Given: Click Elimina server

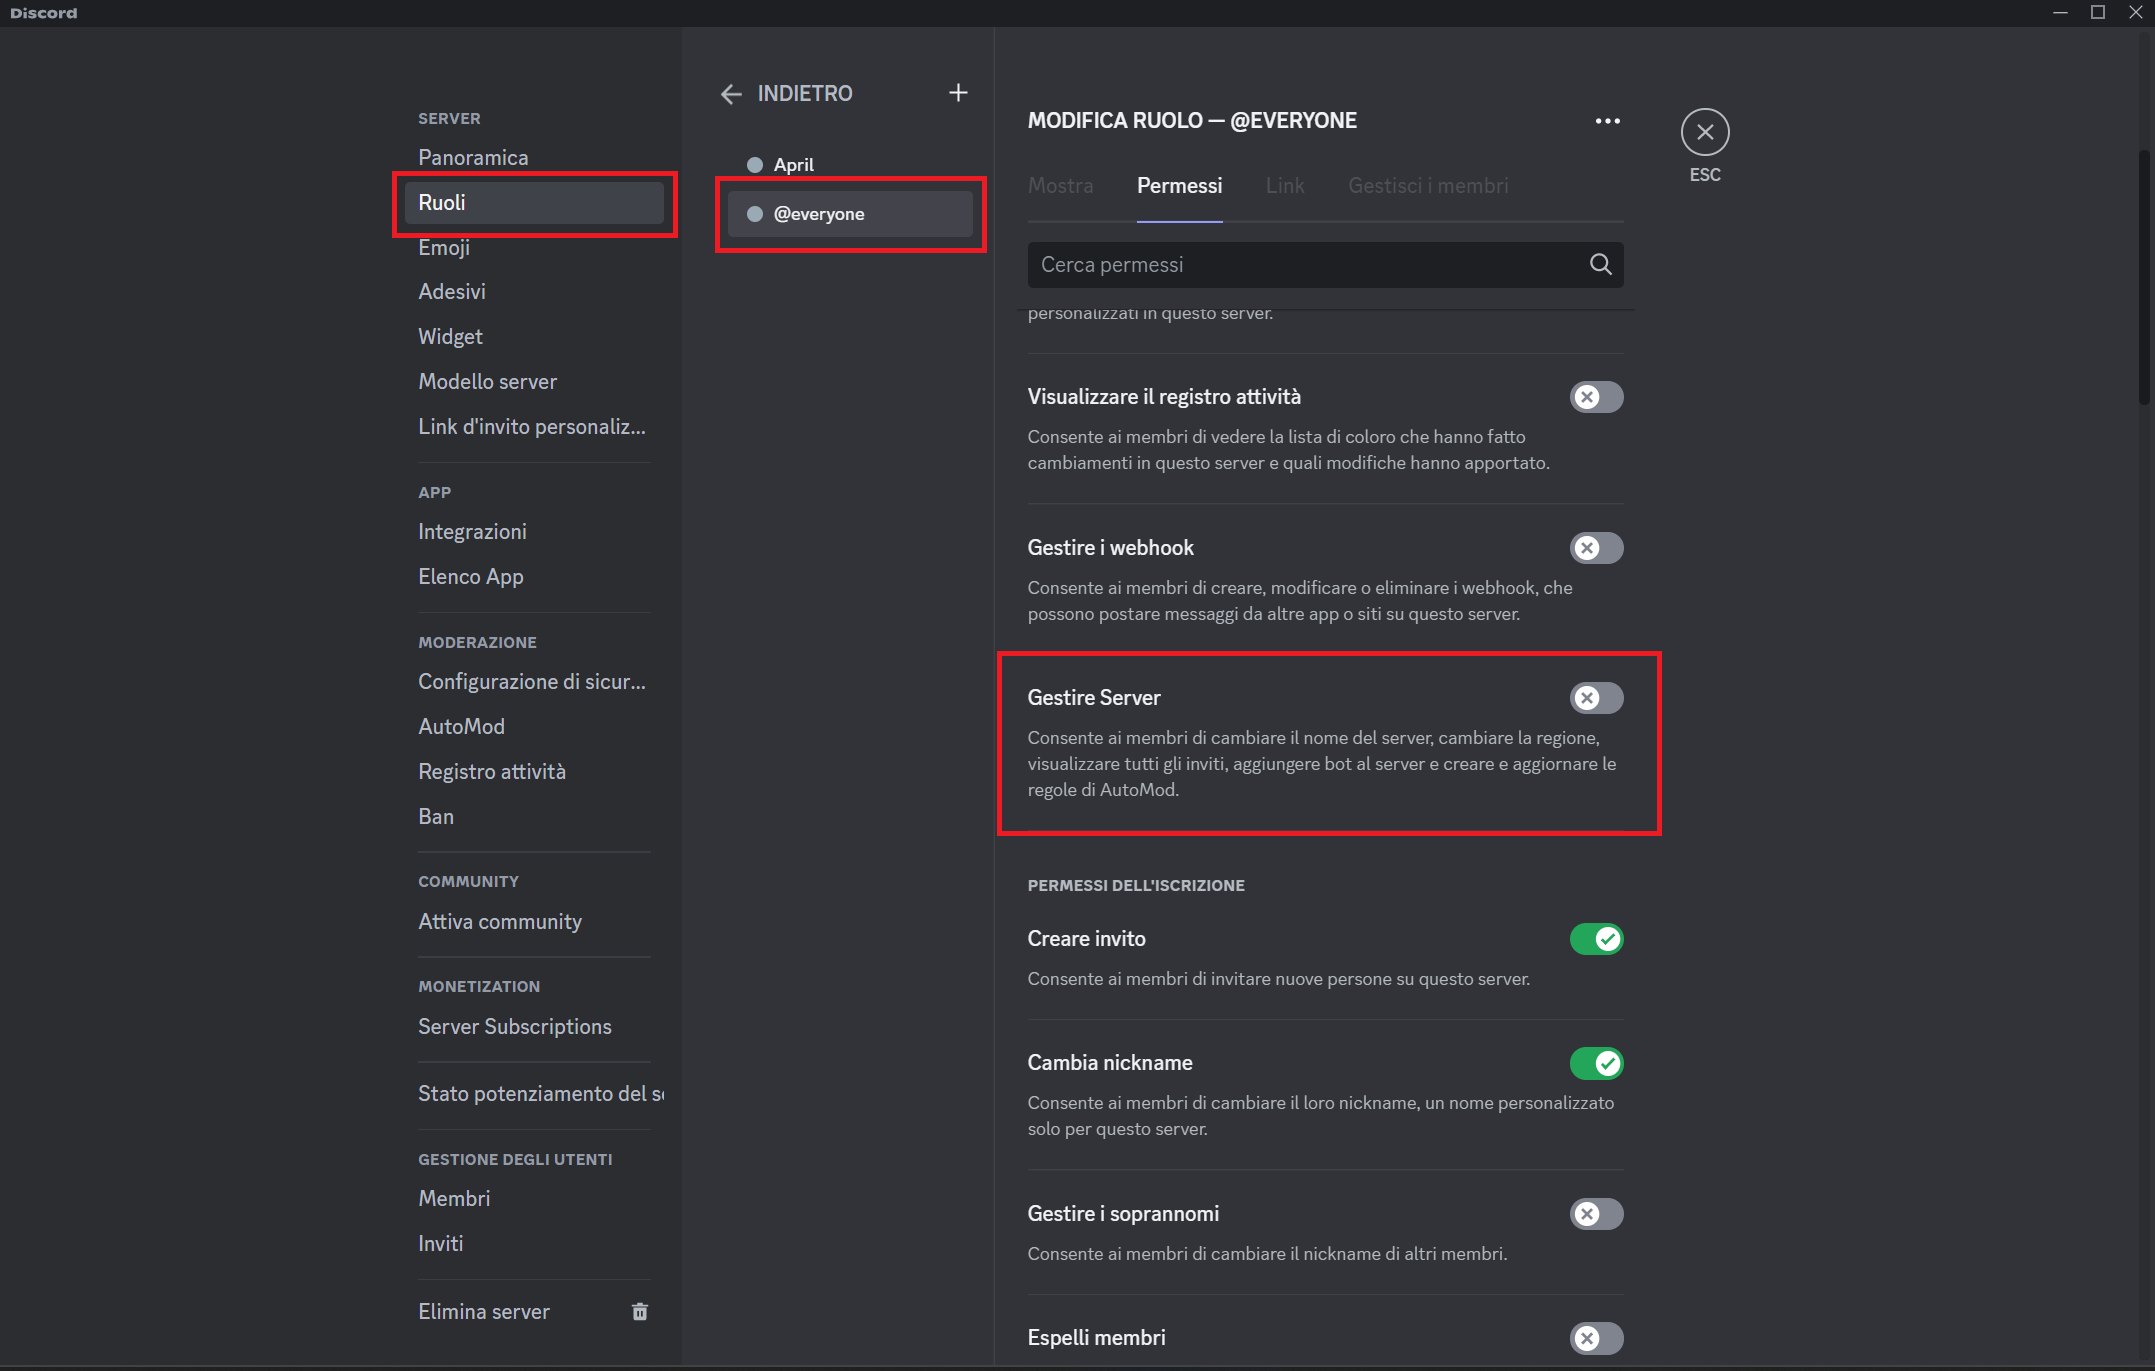Looking at the screenshot, I should click(x=484, y=1311).
